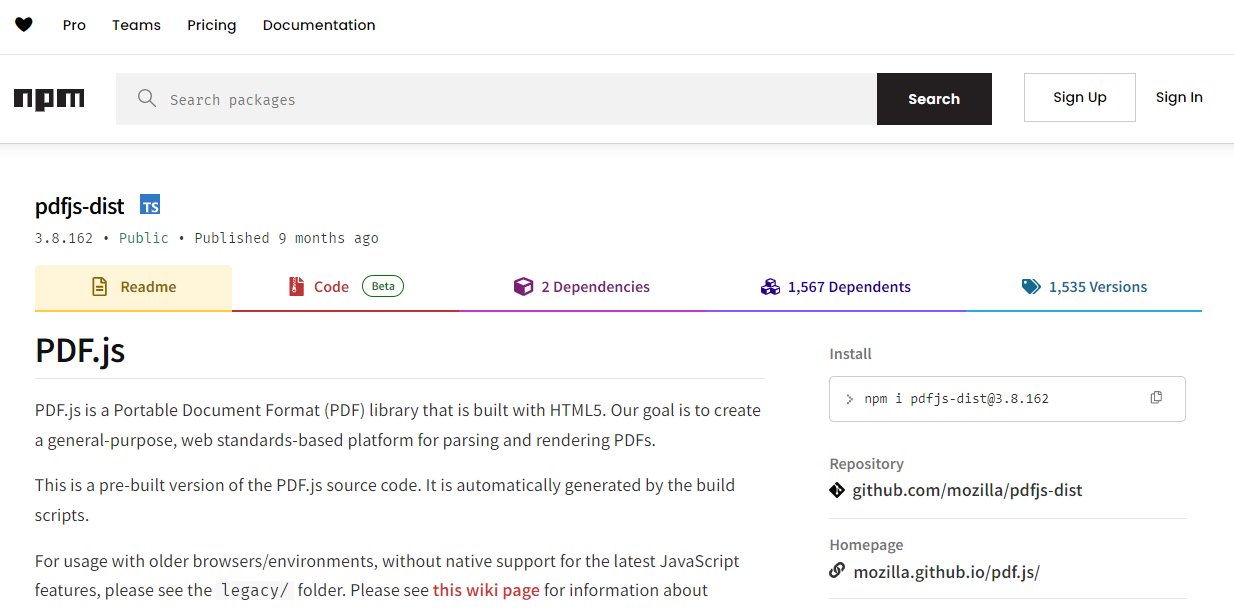The image size is (1234, 612).
Task: Click the black heart icon
Action: (24, 25)
